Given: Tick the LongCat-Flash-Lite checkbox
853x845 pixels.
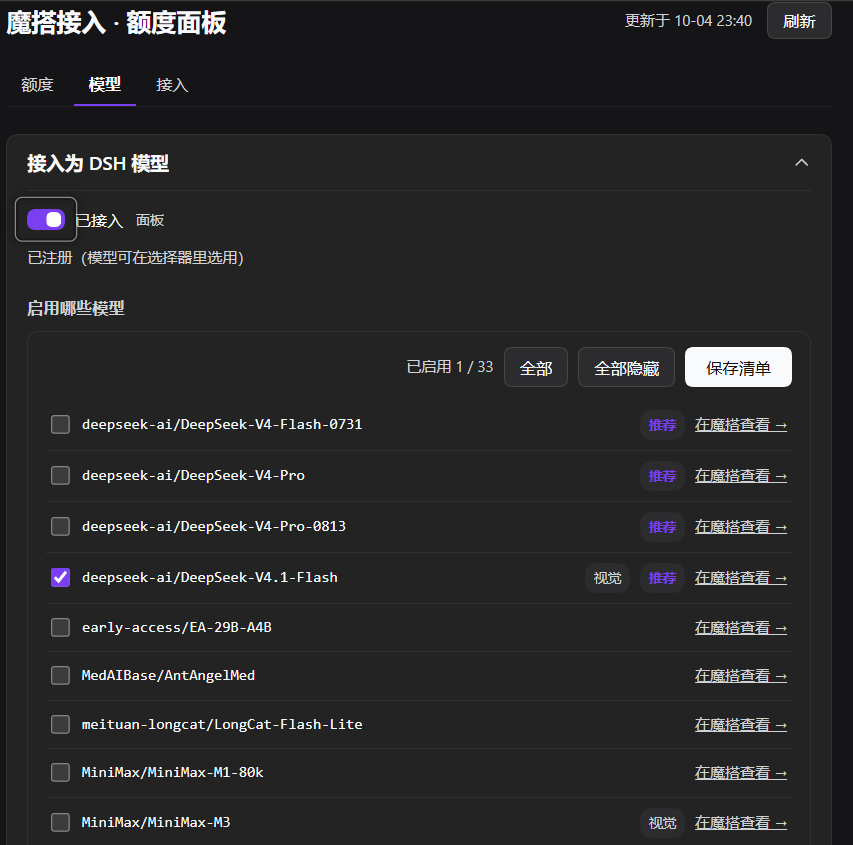Looking at the screenshot, I should point(60,725).
